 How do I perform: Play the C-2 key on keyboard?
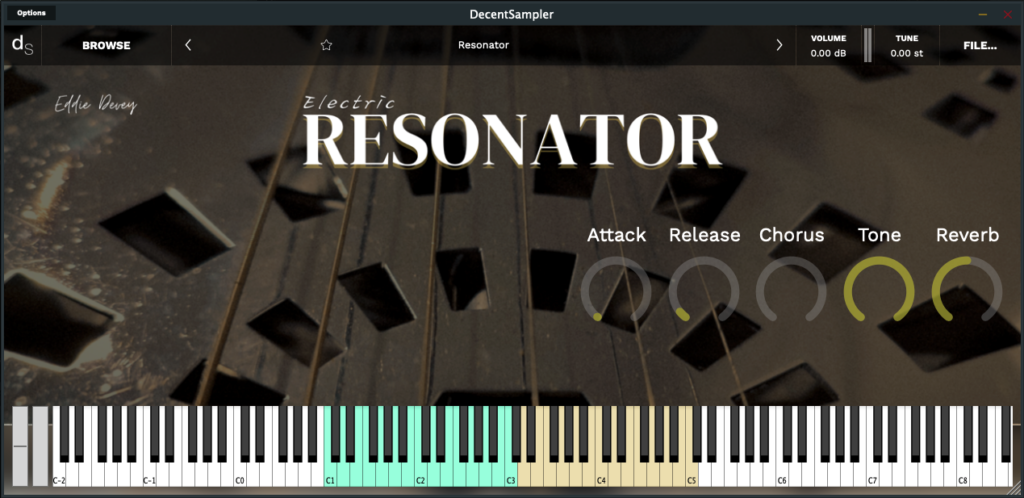tap(59, 475)
